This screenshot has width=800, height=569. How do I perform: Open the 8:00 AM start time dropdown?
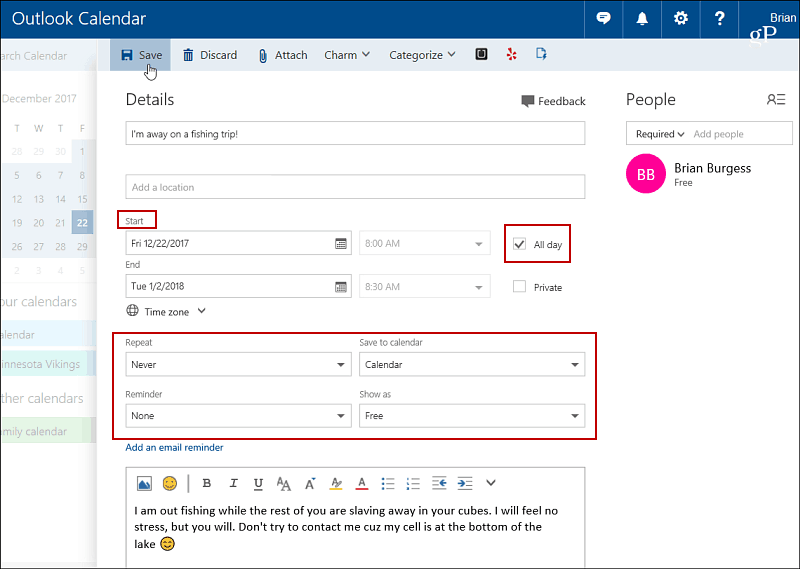pyautogui.click(x=424, y=243)
